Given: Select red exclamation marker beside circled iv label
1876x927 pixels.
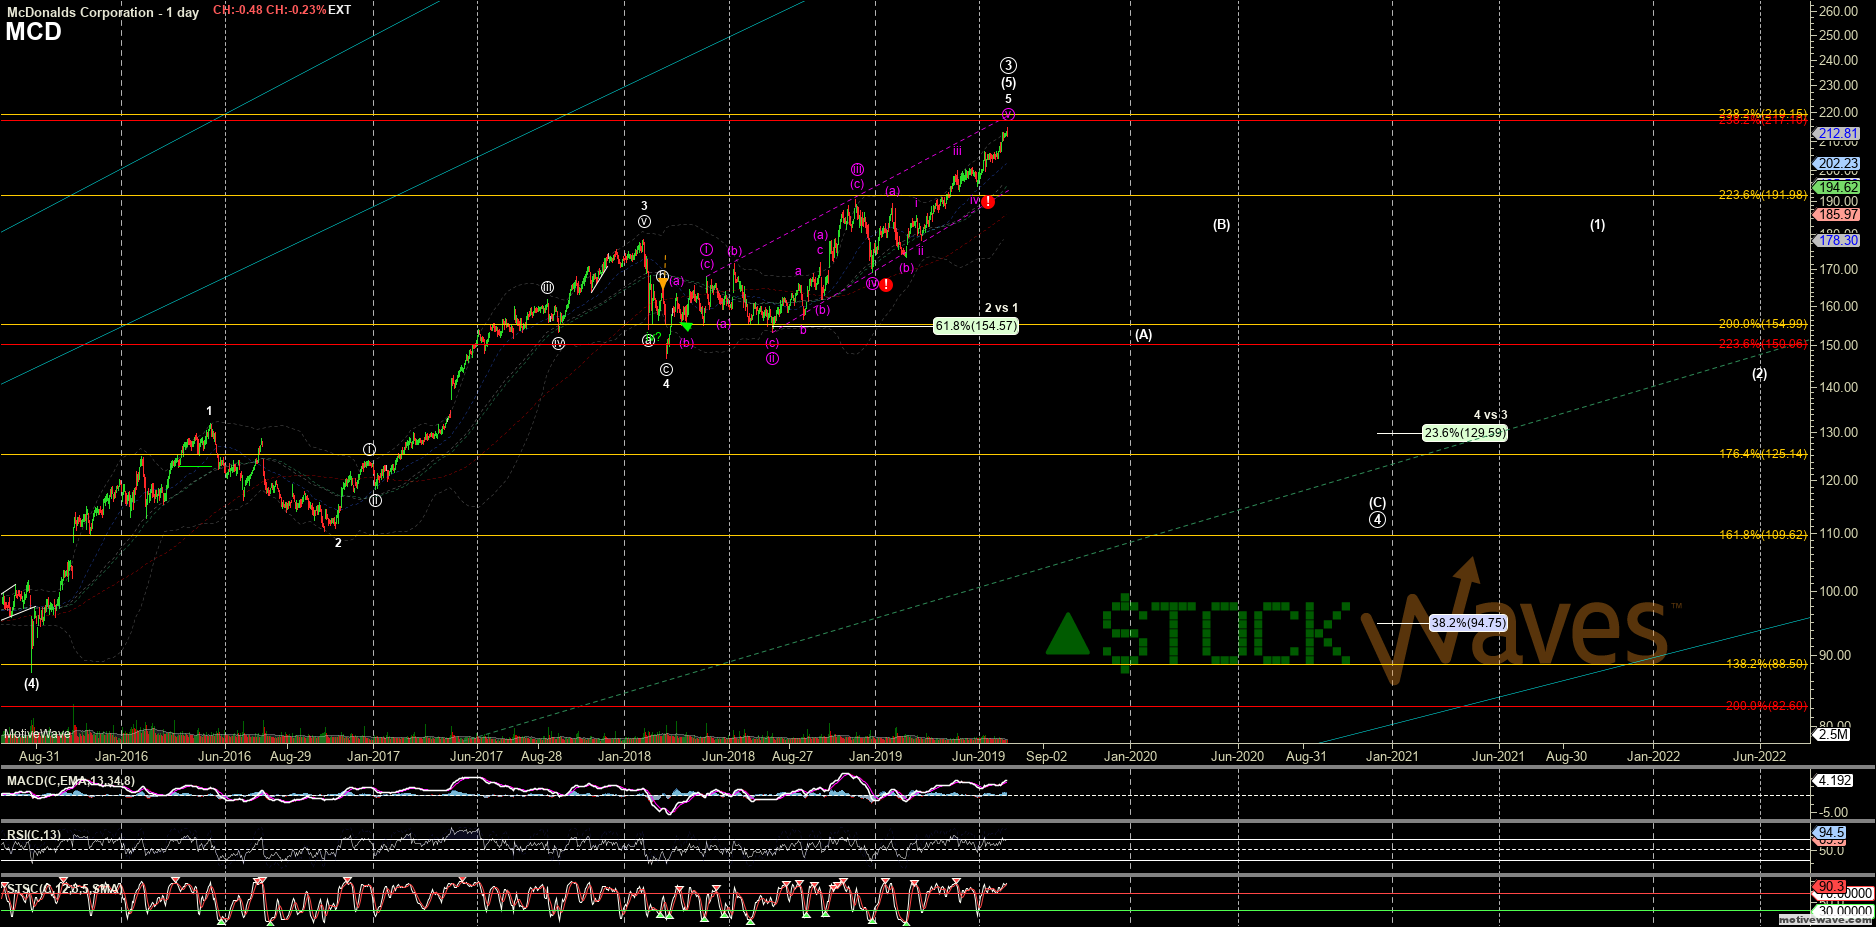Looking at the screenshot, I should coord(886,285).
